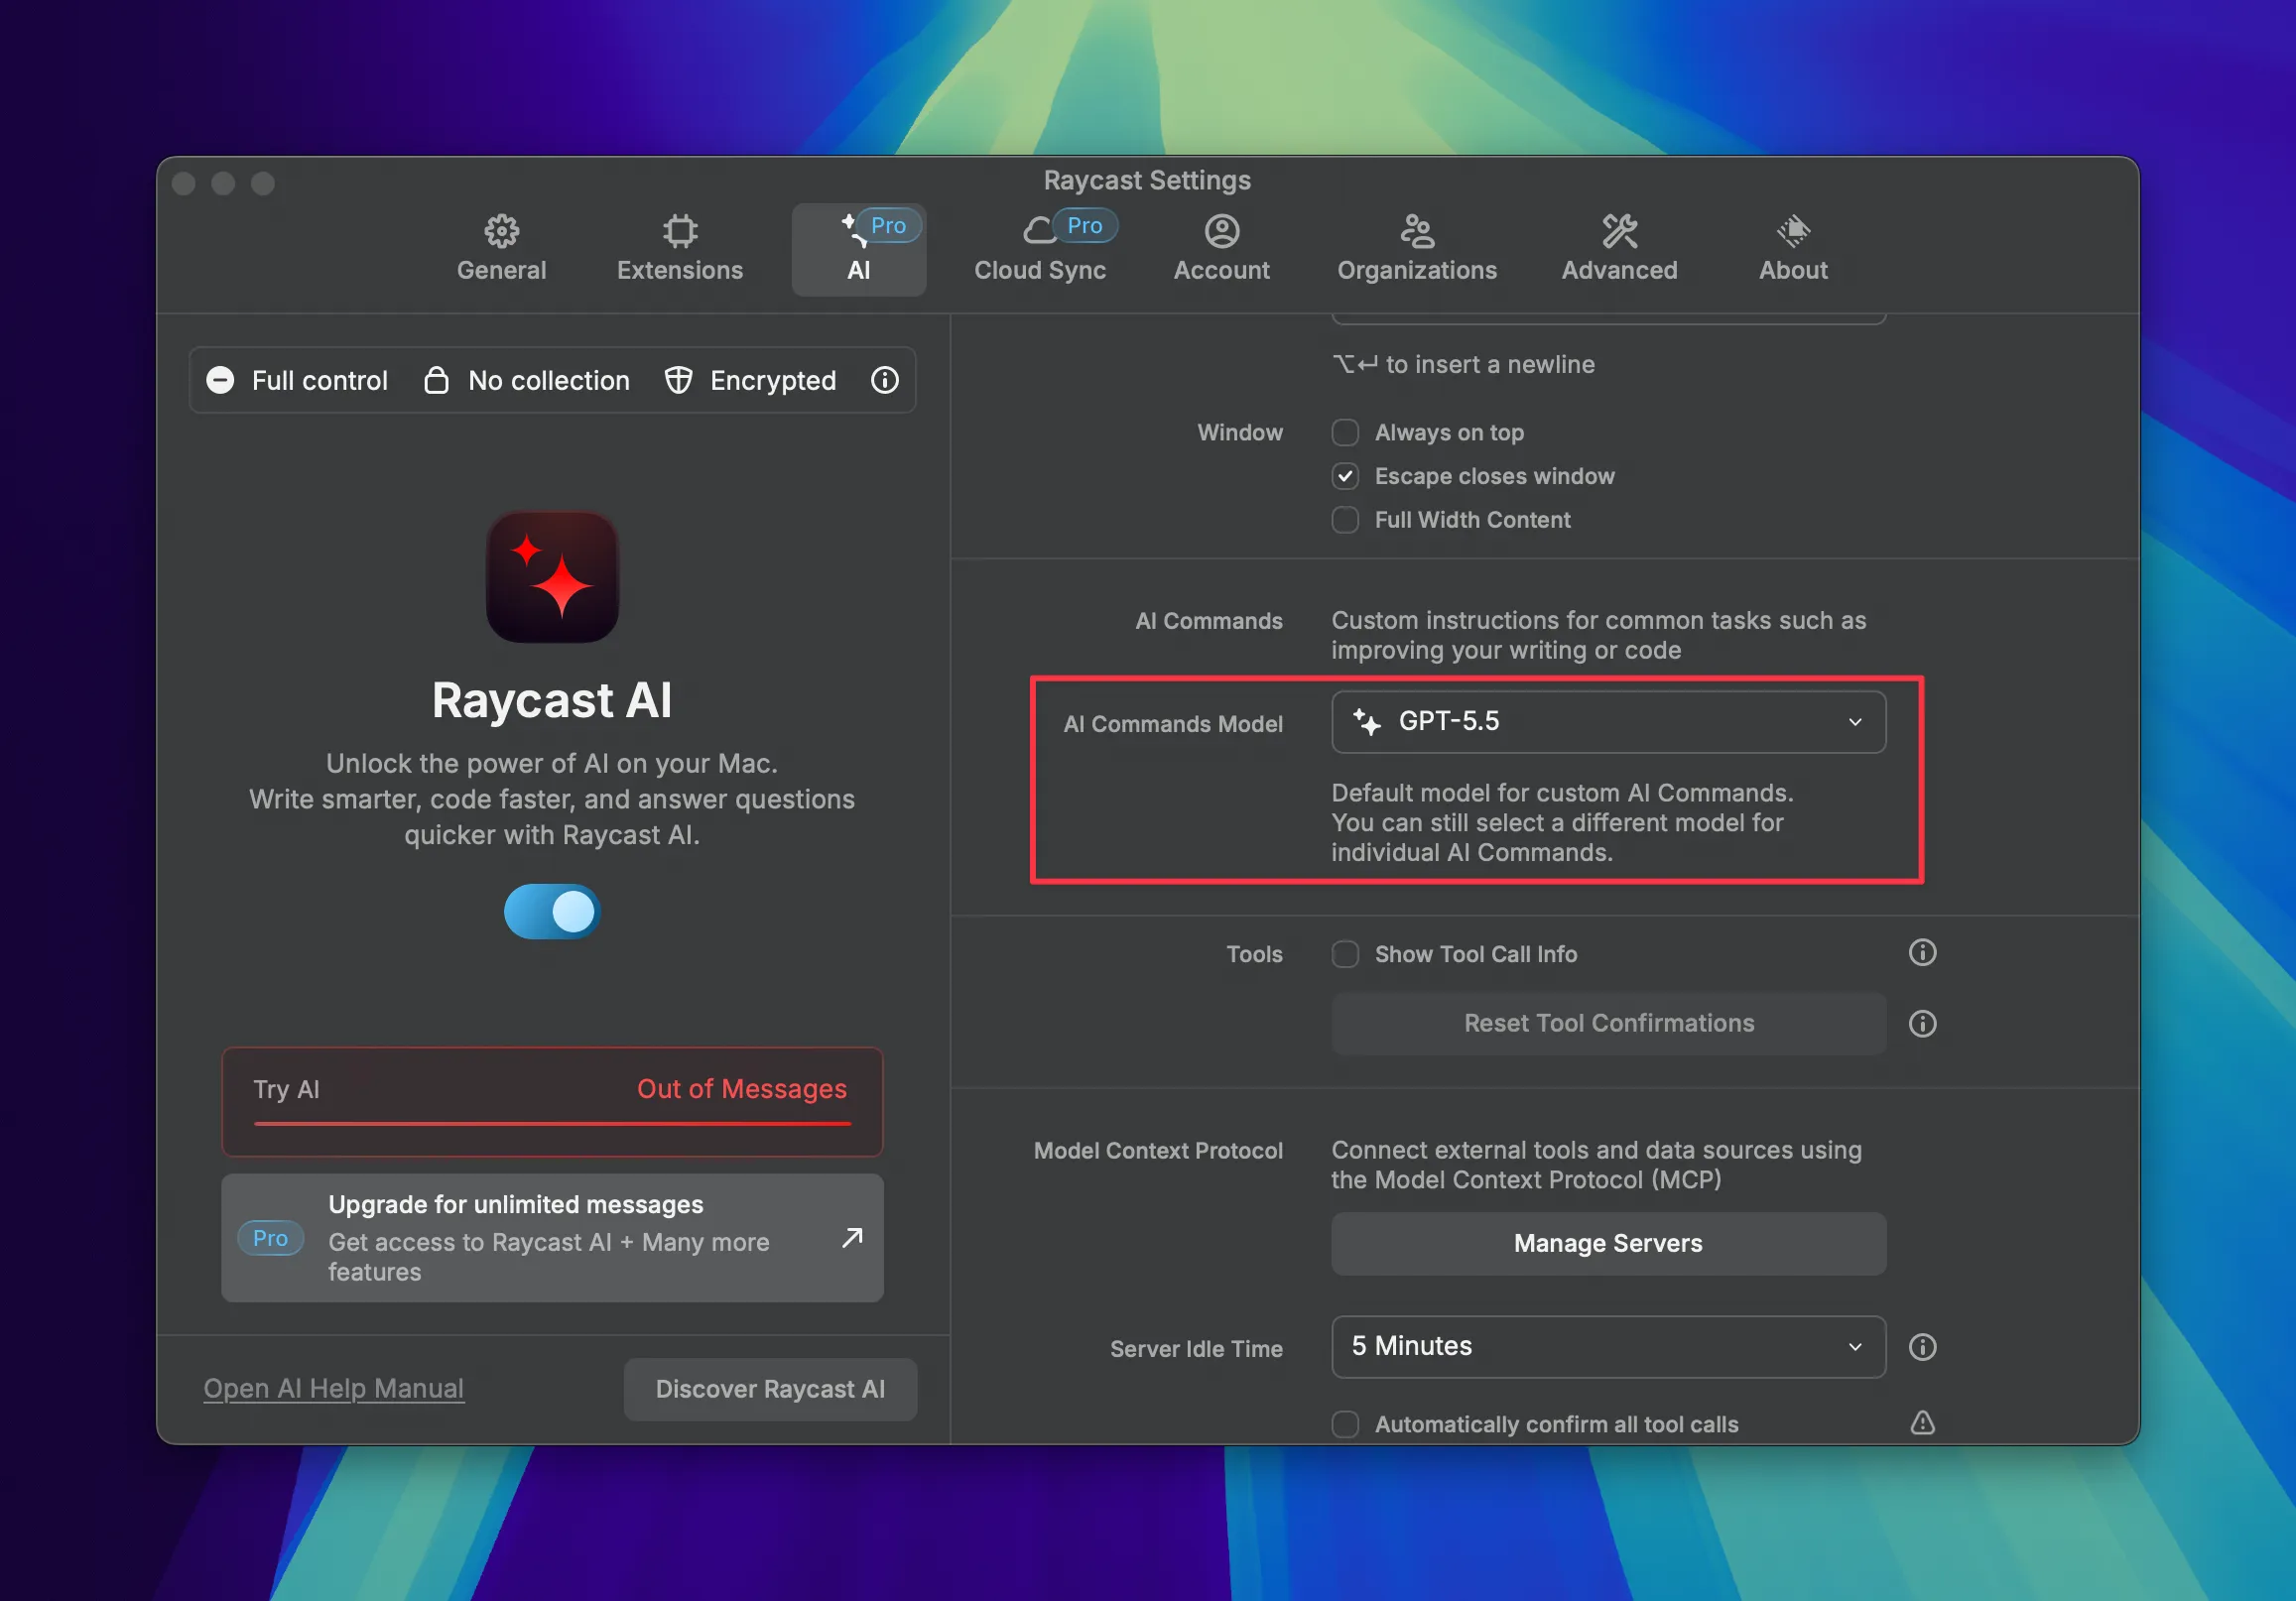Click the Try AI messages usage bar
This screenshot has width=2296, height=1601.
[552, 1123]
